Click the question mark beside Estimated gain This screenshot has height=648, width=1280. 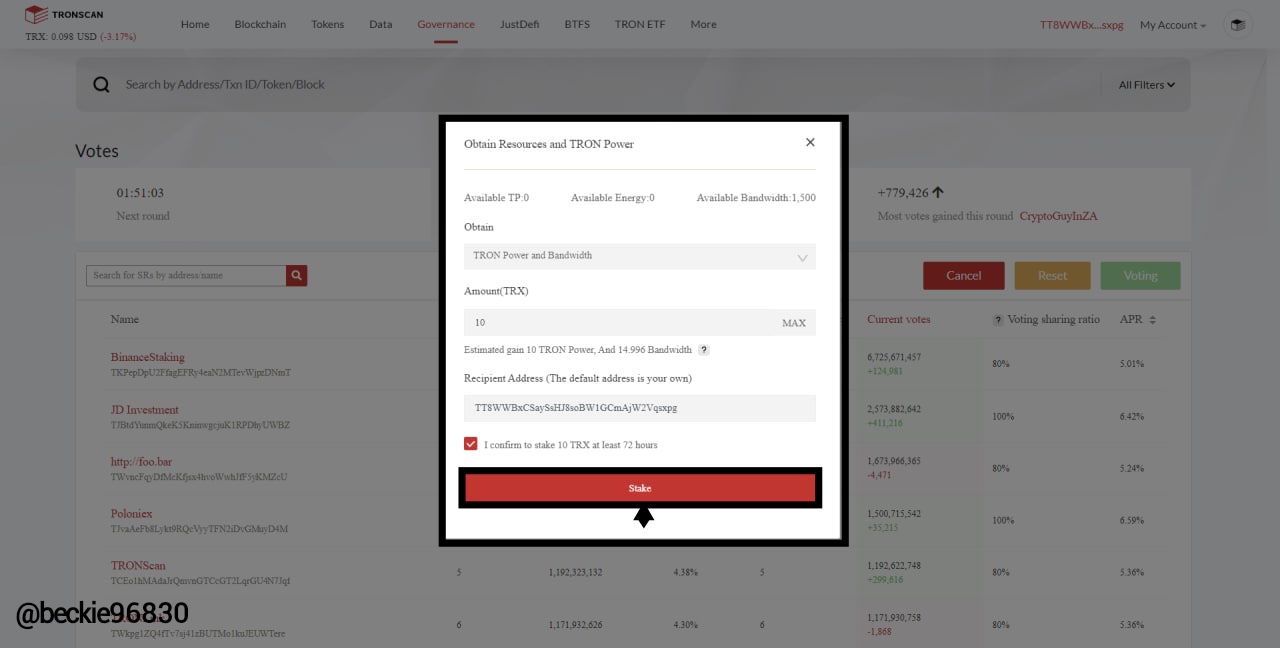704,350
